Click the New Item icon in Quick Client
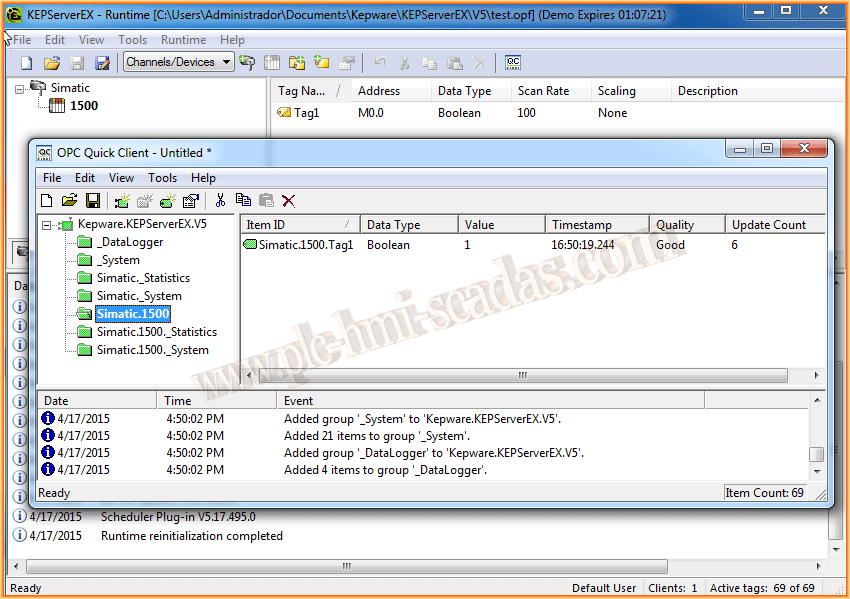Viewport: 850px width, 599px height. click(167, 201)
